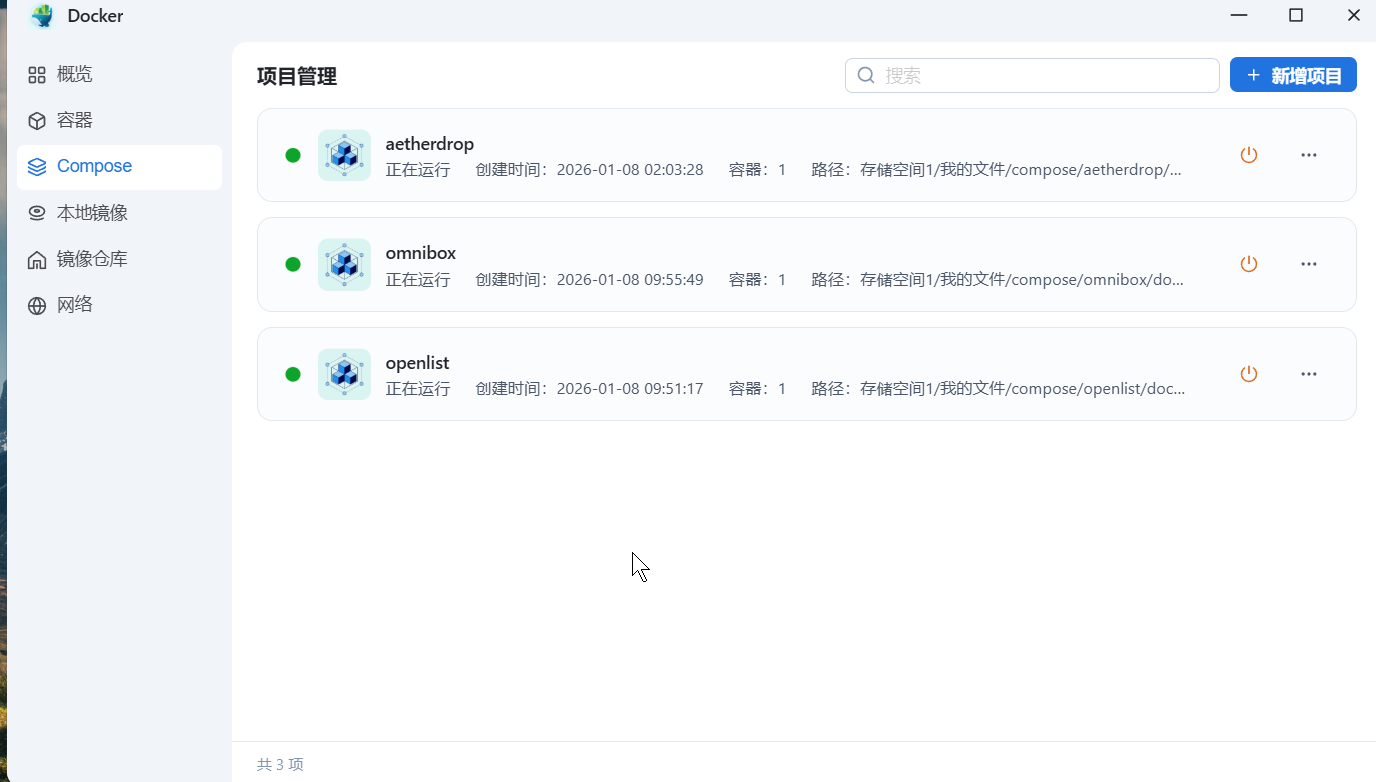Image resolution: width=1376 pixels, height=782 pixels.
Task: Open more options for omnibox project
Action: tap(1309, 264)
